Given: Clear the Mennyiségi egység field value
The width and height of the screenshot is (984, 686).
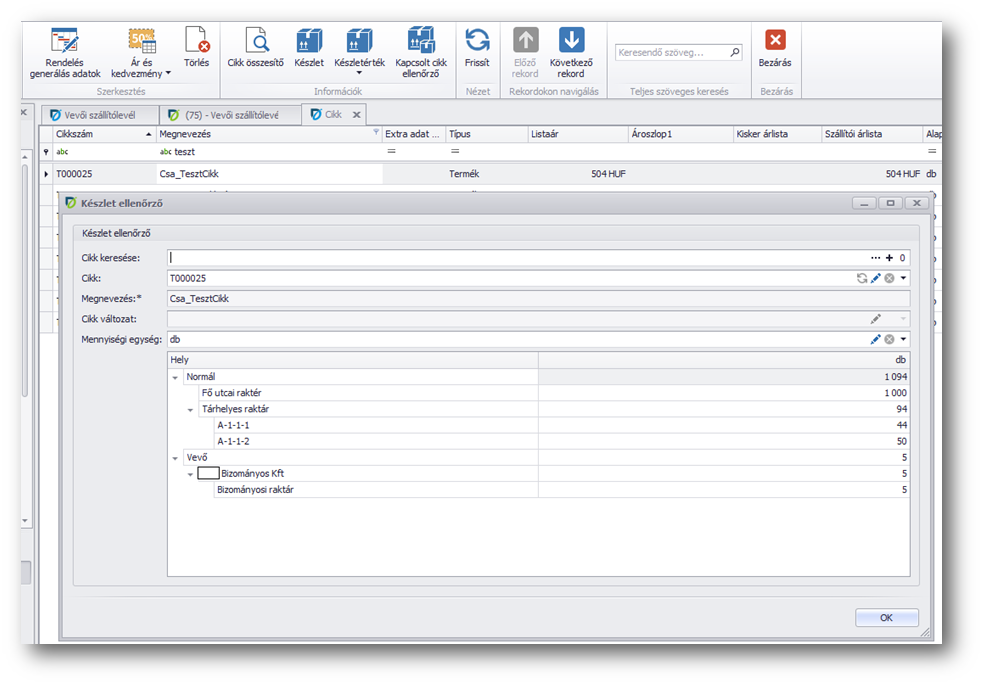Looking at the screenshot, I should 889,339.
